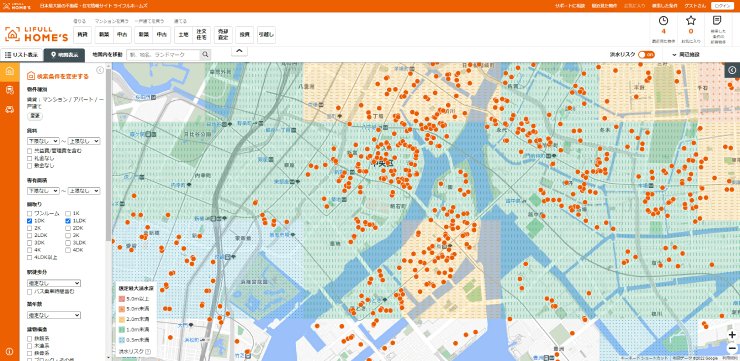740x361 pixels.
Task: Check the 1K layout checkbox
Action: pos(68,213)
